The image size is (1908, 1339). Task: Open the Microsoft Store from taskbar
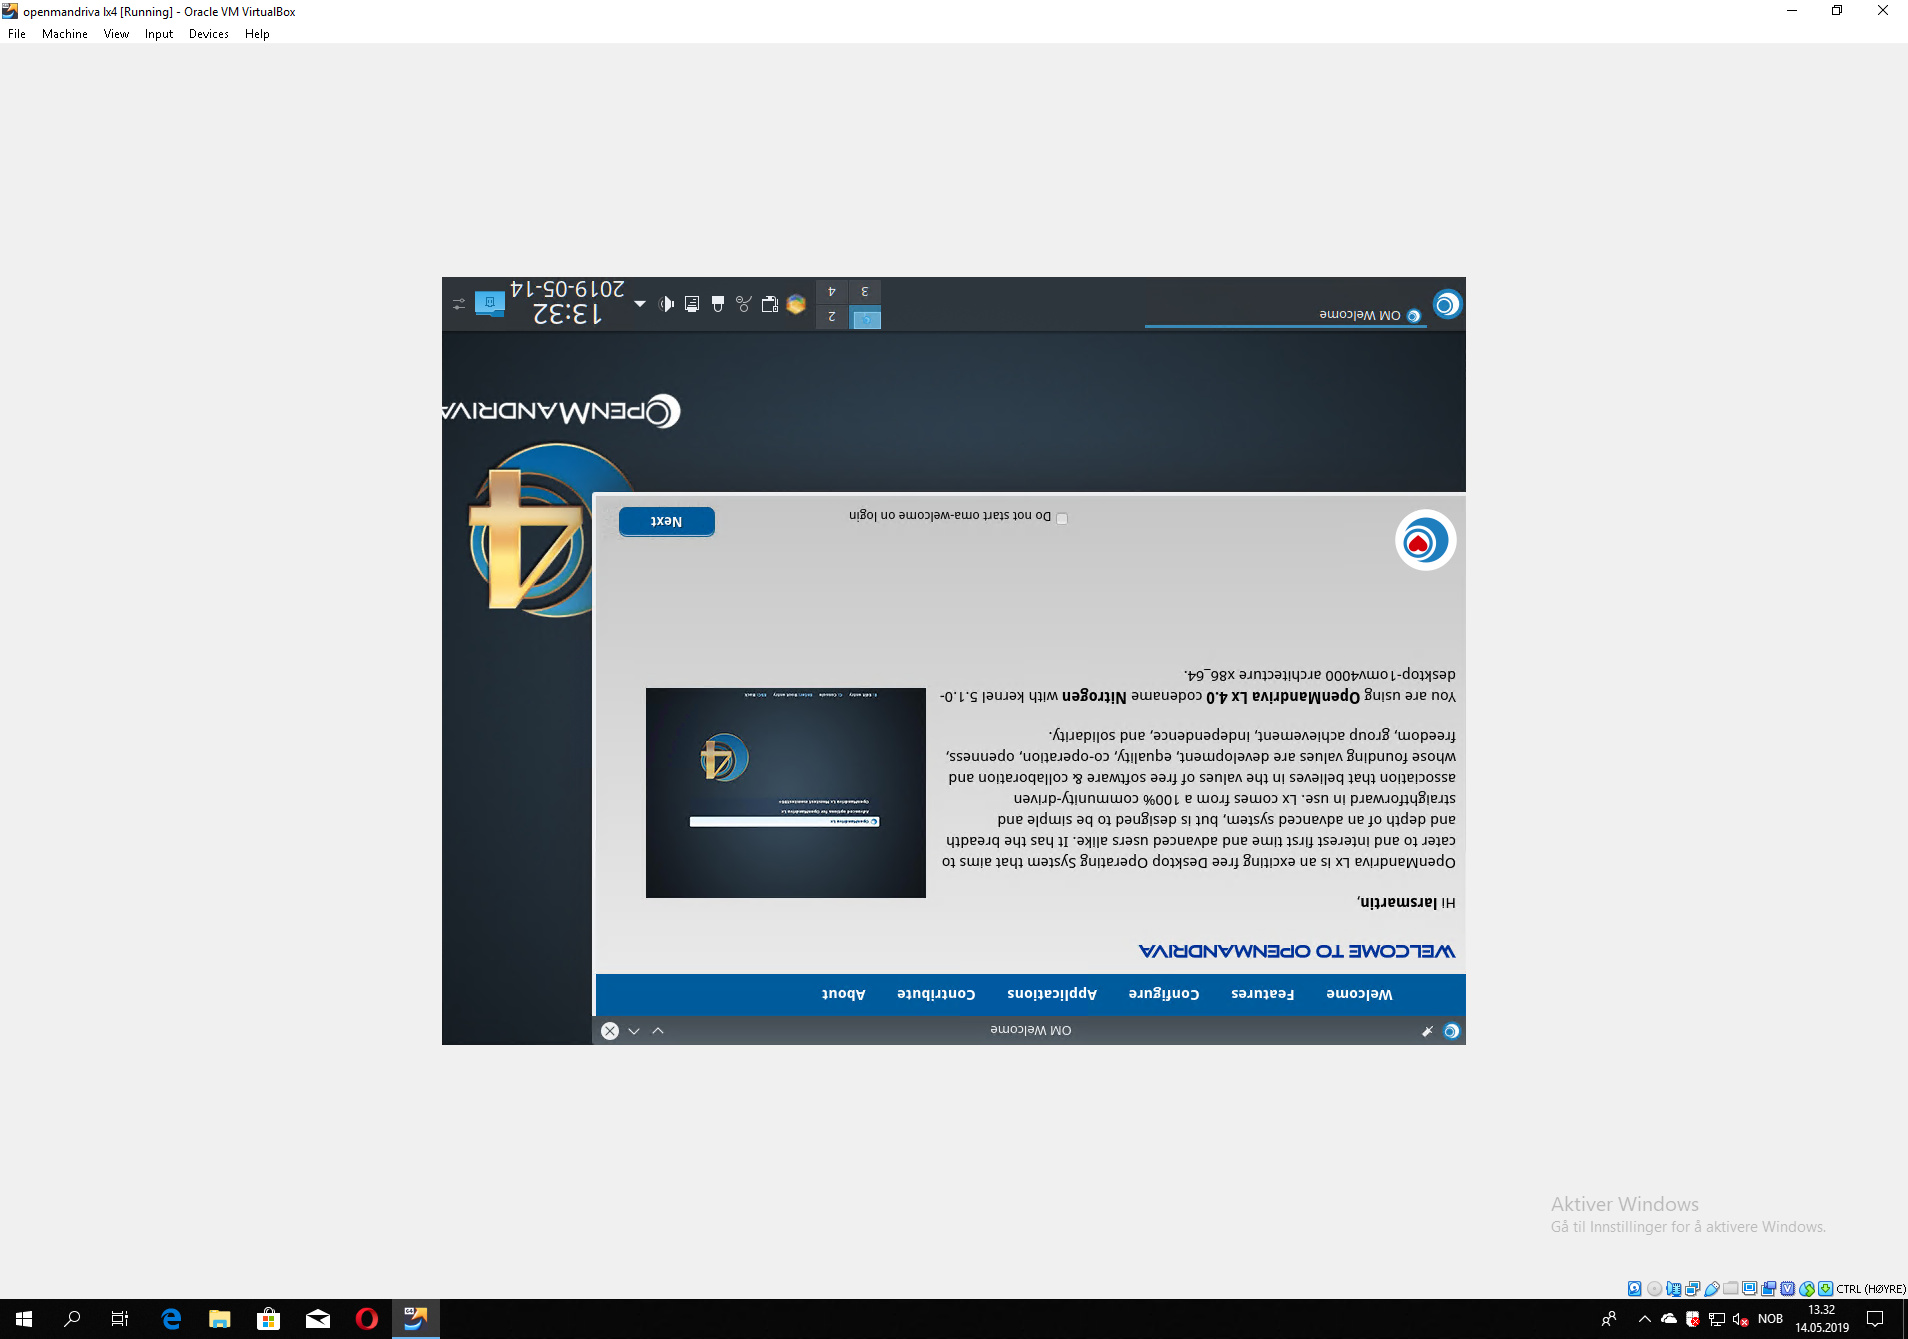(269, 1319)
